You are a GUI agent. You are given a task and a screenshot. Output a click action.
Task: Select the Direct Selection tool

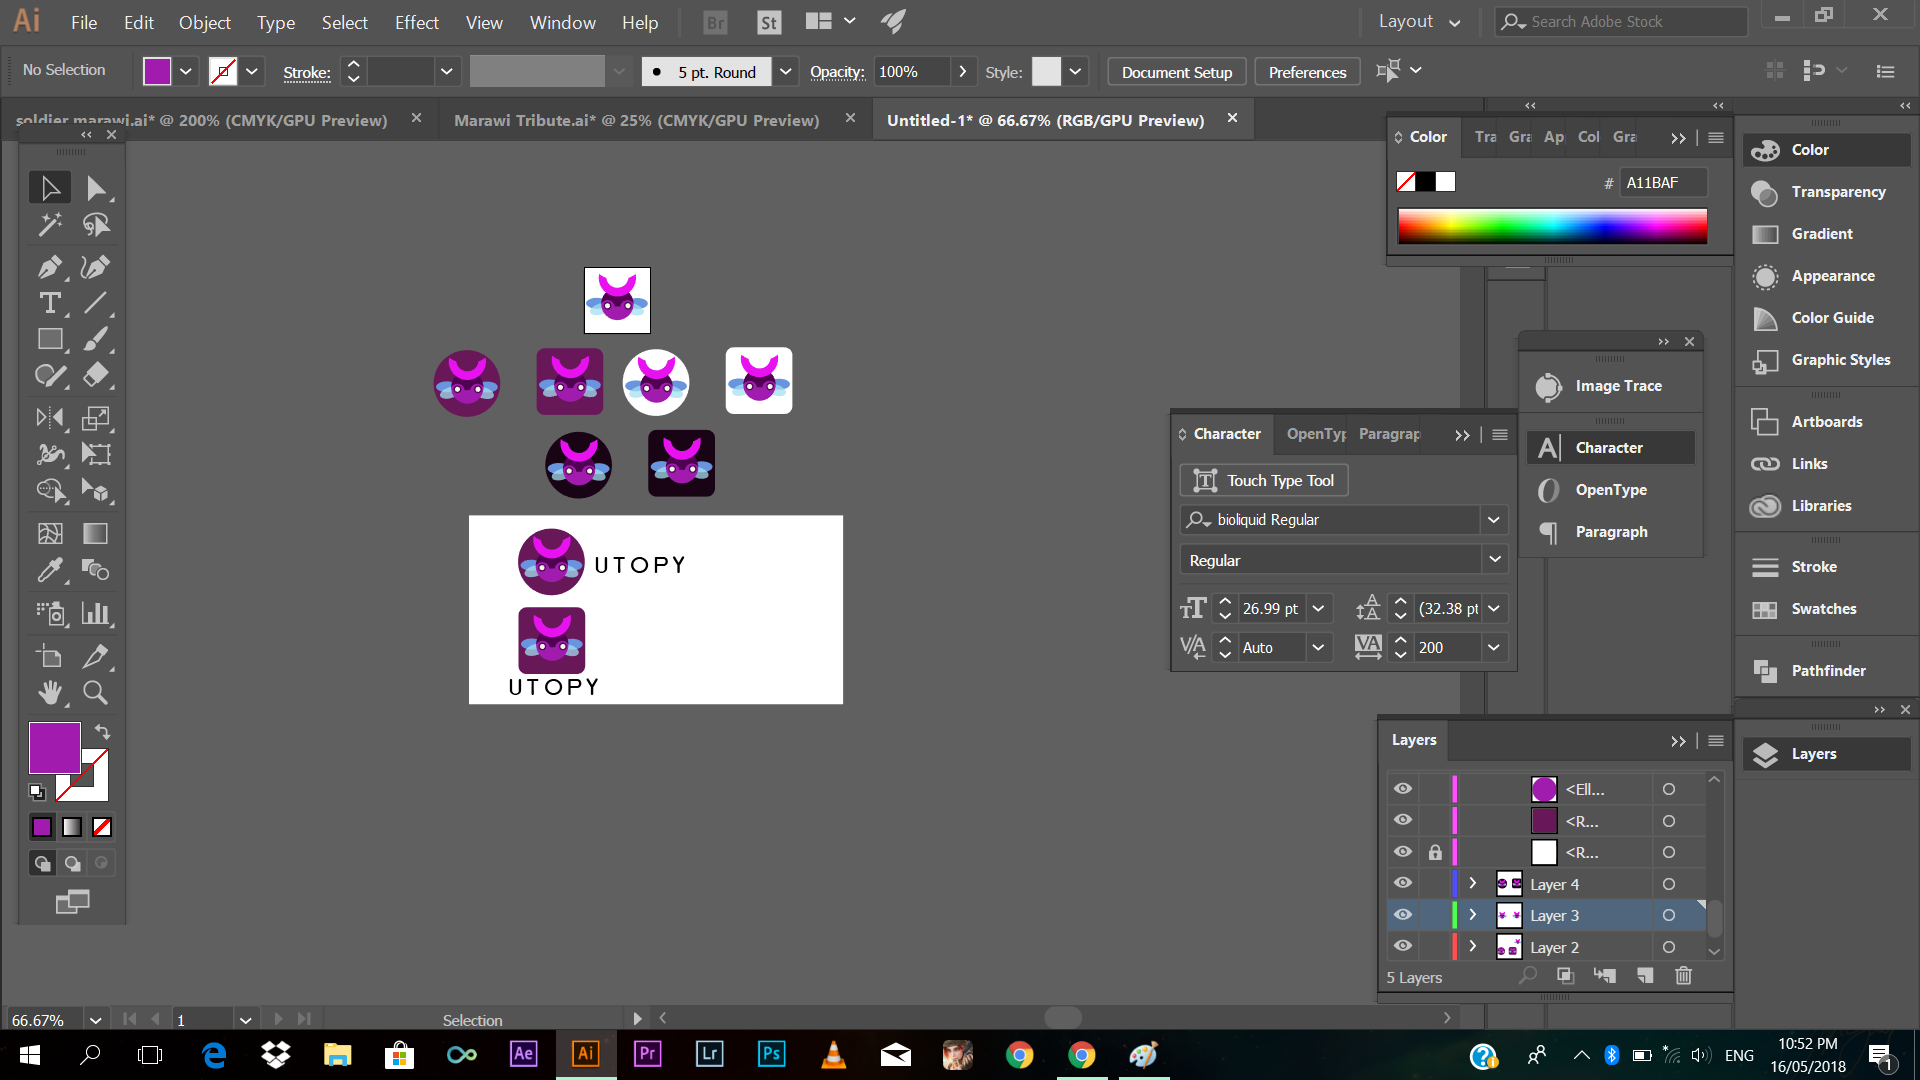96,188
